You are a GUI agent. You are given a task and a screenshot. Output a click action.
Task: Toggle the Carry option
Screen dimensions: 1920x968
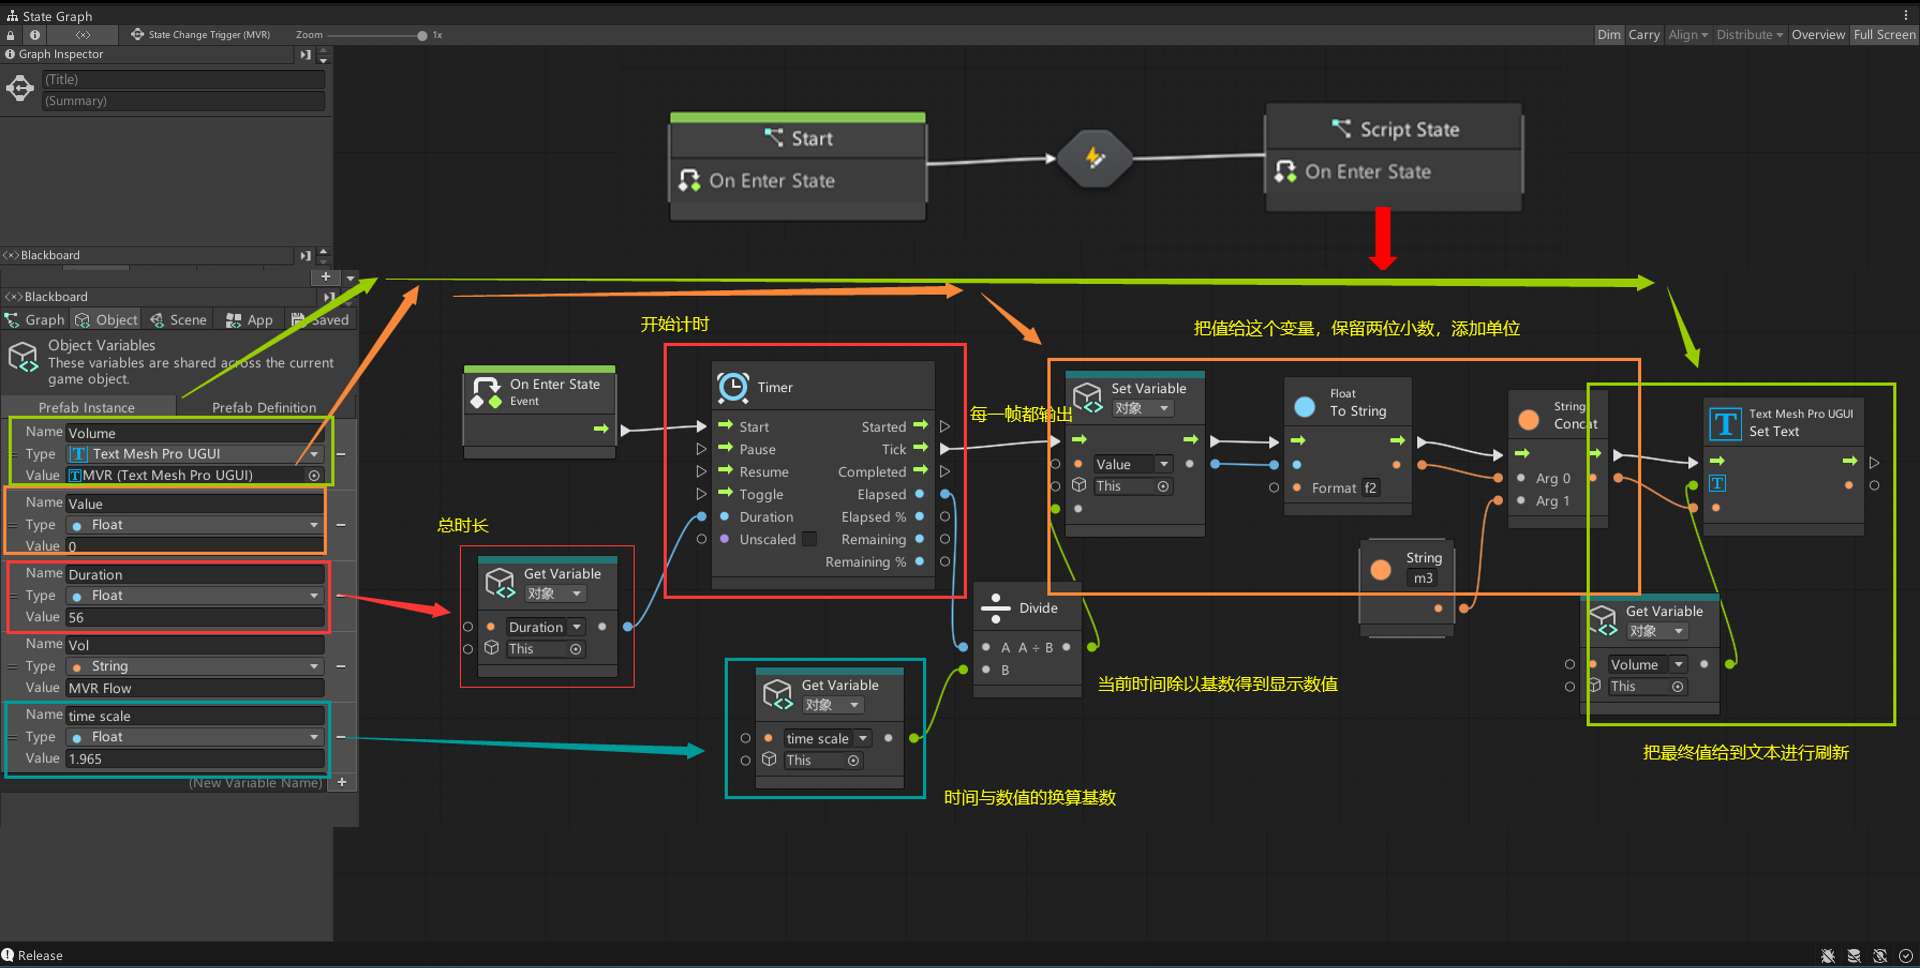tap(1643, 35)
